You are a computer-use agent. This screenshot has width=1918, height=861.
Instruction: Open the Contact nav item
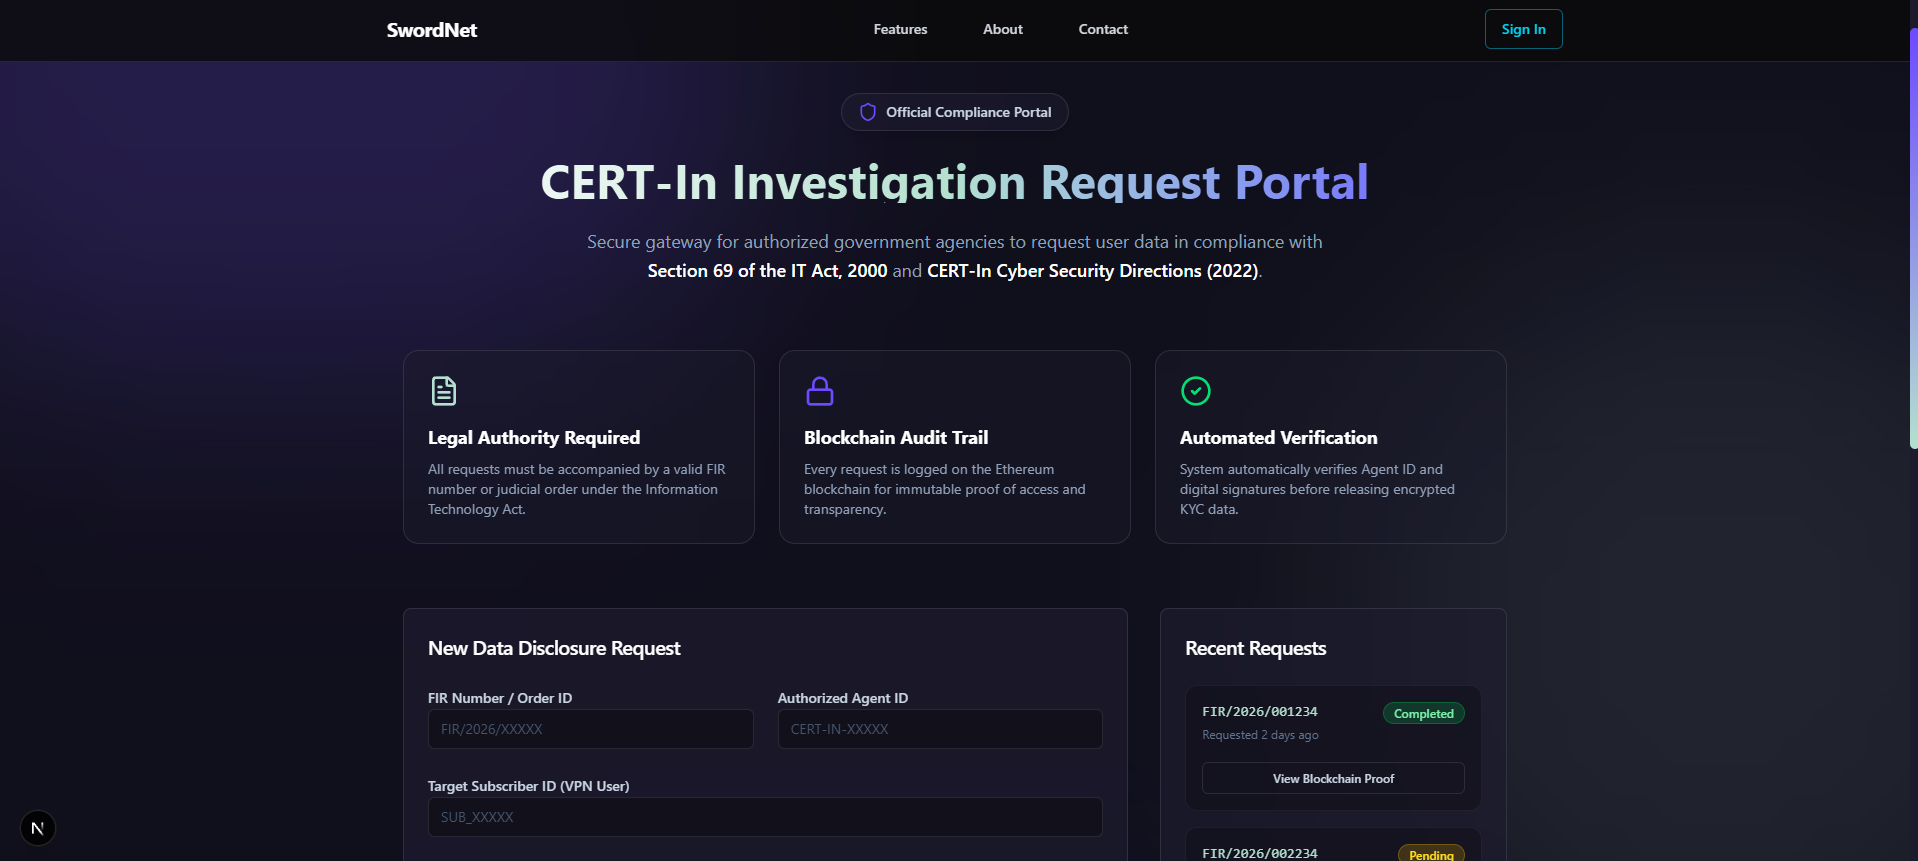(1103, 29)
